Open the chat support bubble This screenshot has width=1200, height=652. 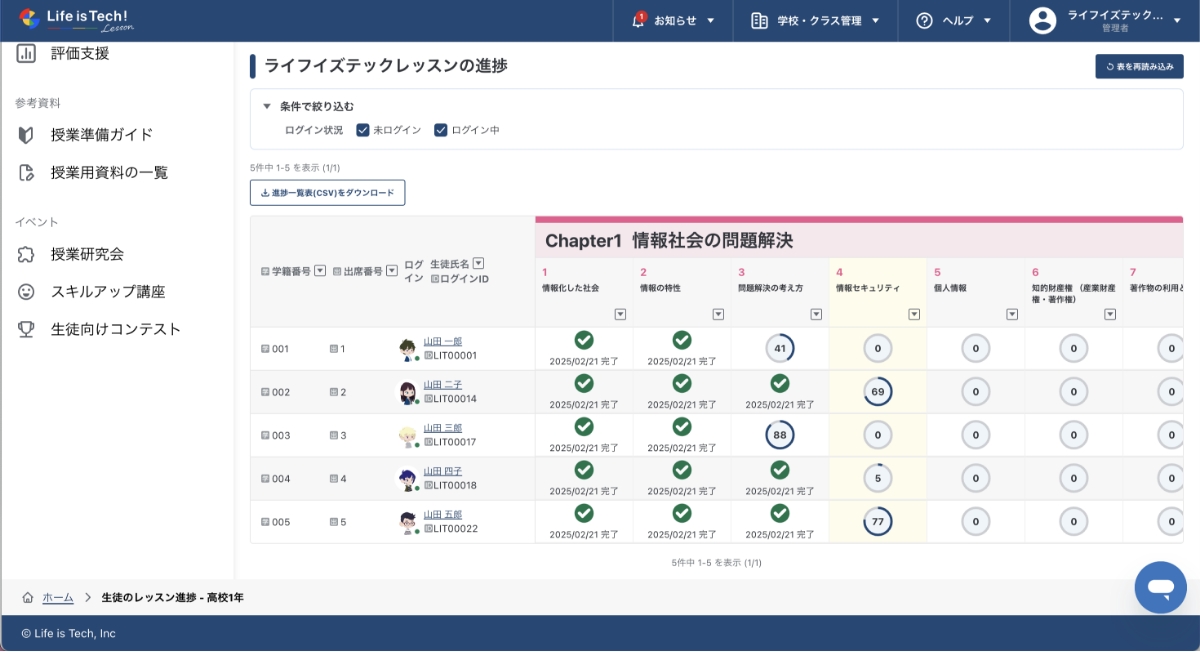pos(1160,587)
